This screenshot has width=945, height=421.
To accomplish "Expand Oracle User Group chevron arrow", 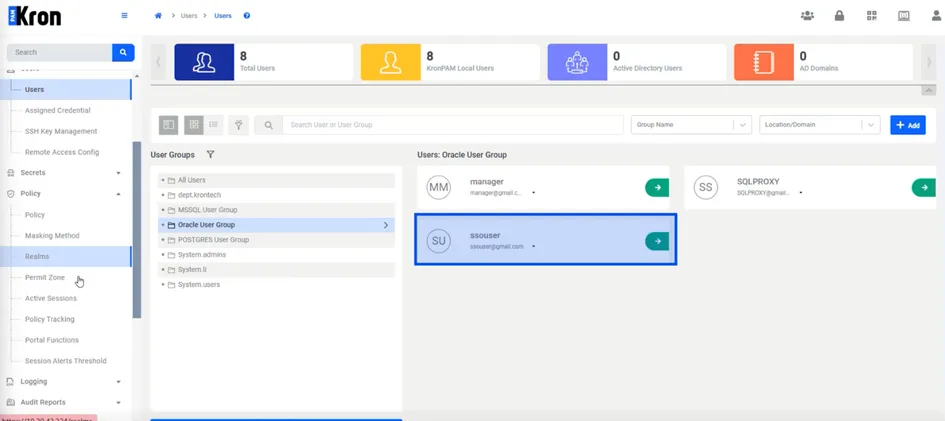I will [x=386, y=225].
